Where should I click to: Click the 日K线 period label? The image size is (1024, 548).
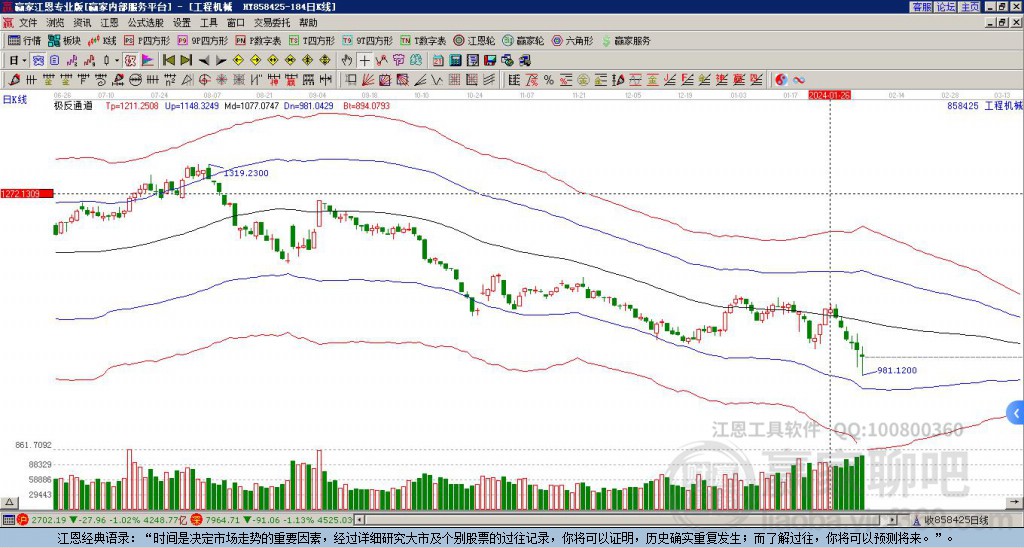[x=16, y=100]
